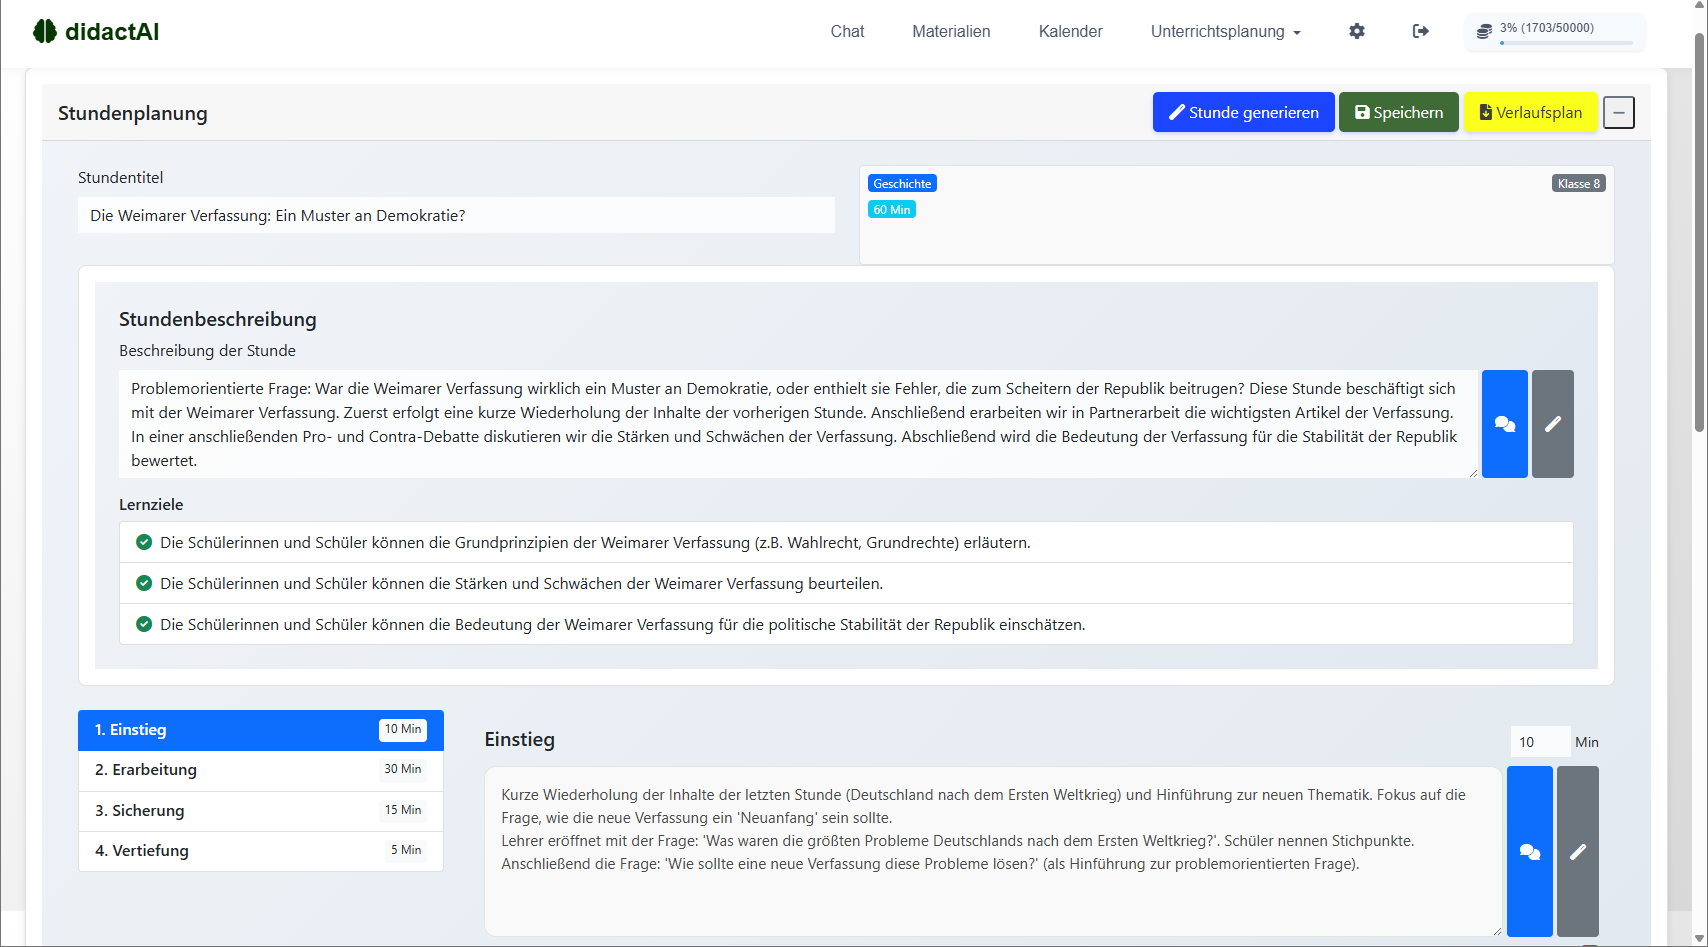This screenshot has width=1708, height=947.
Task: Click green check of Grundprinzipien learning goal
Action: pyautogui.click(x=144, y=542)
